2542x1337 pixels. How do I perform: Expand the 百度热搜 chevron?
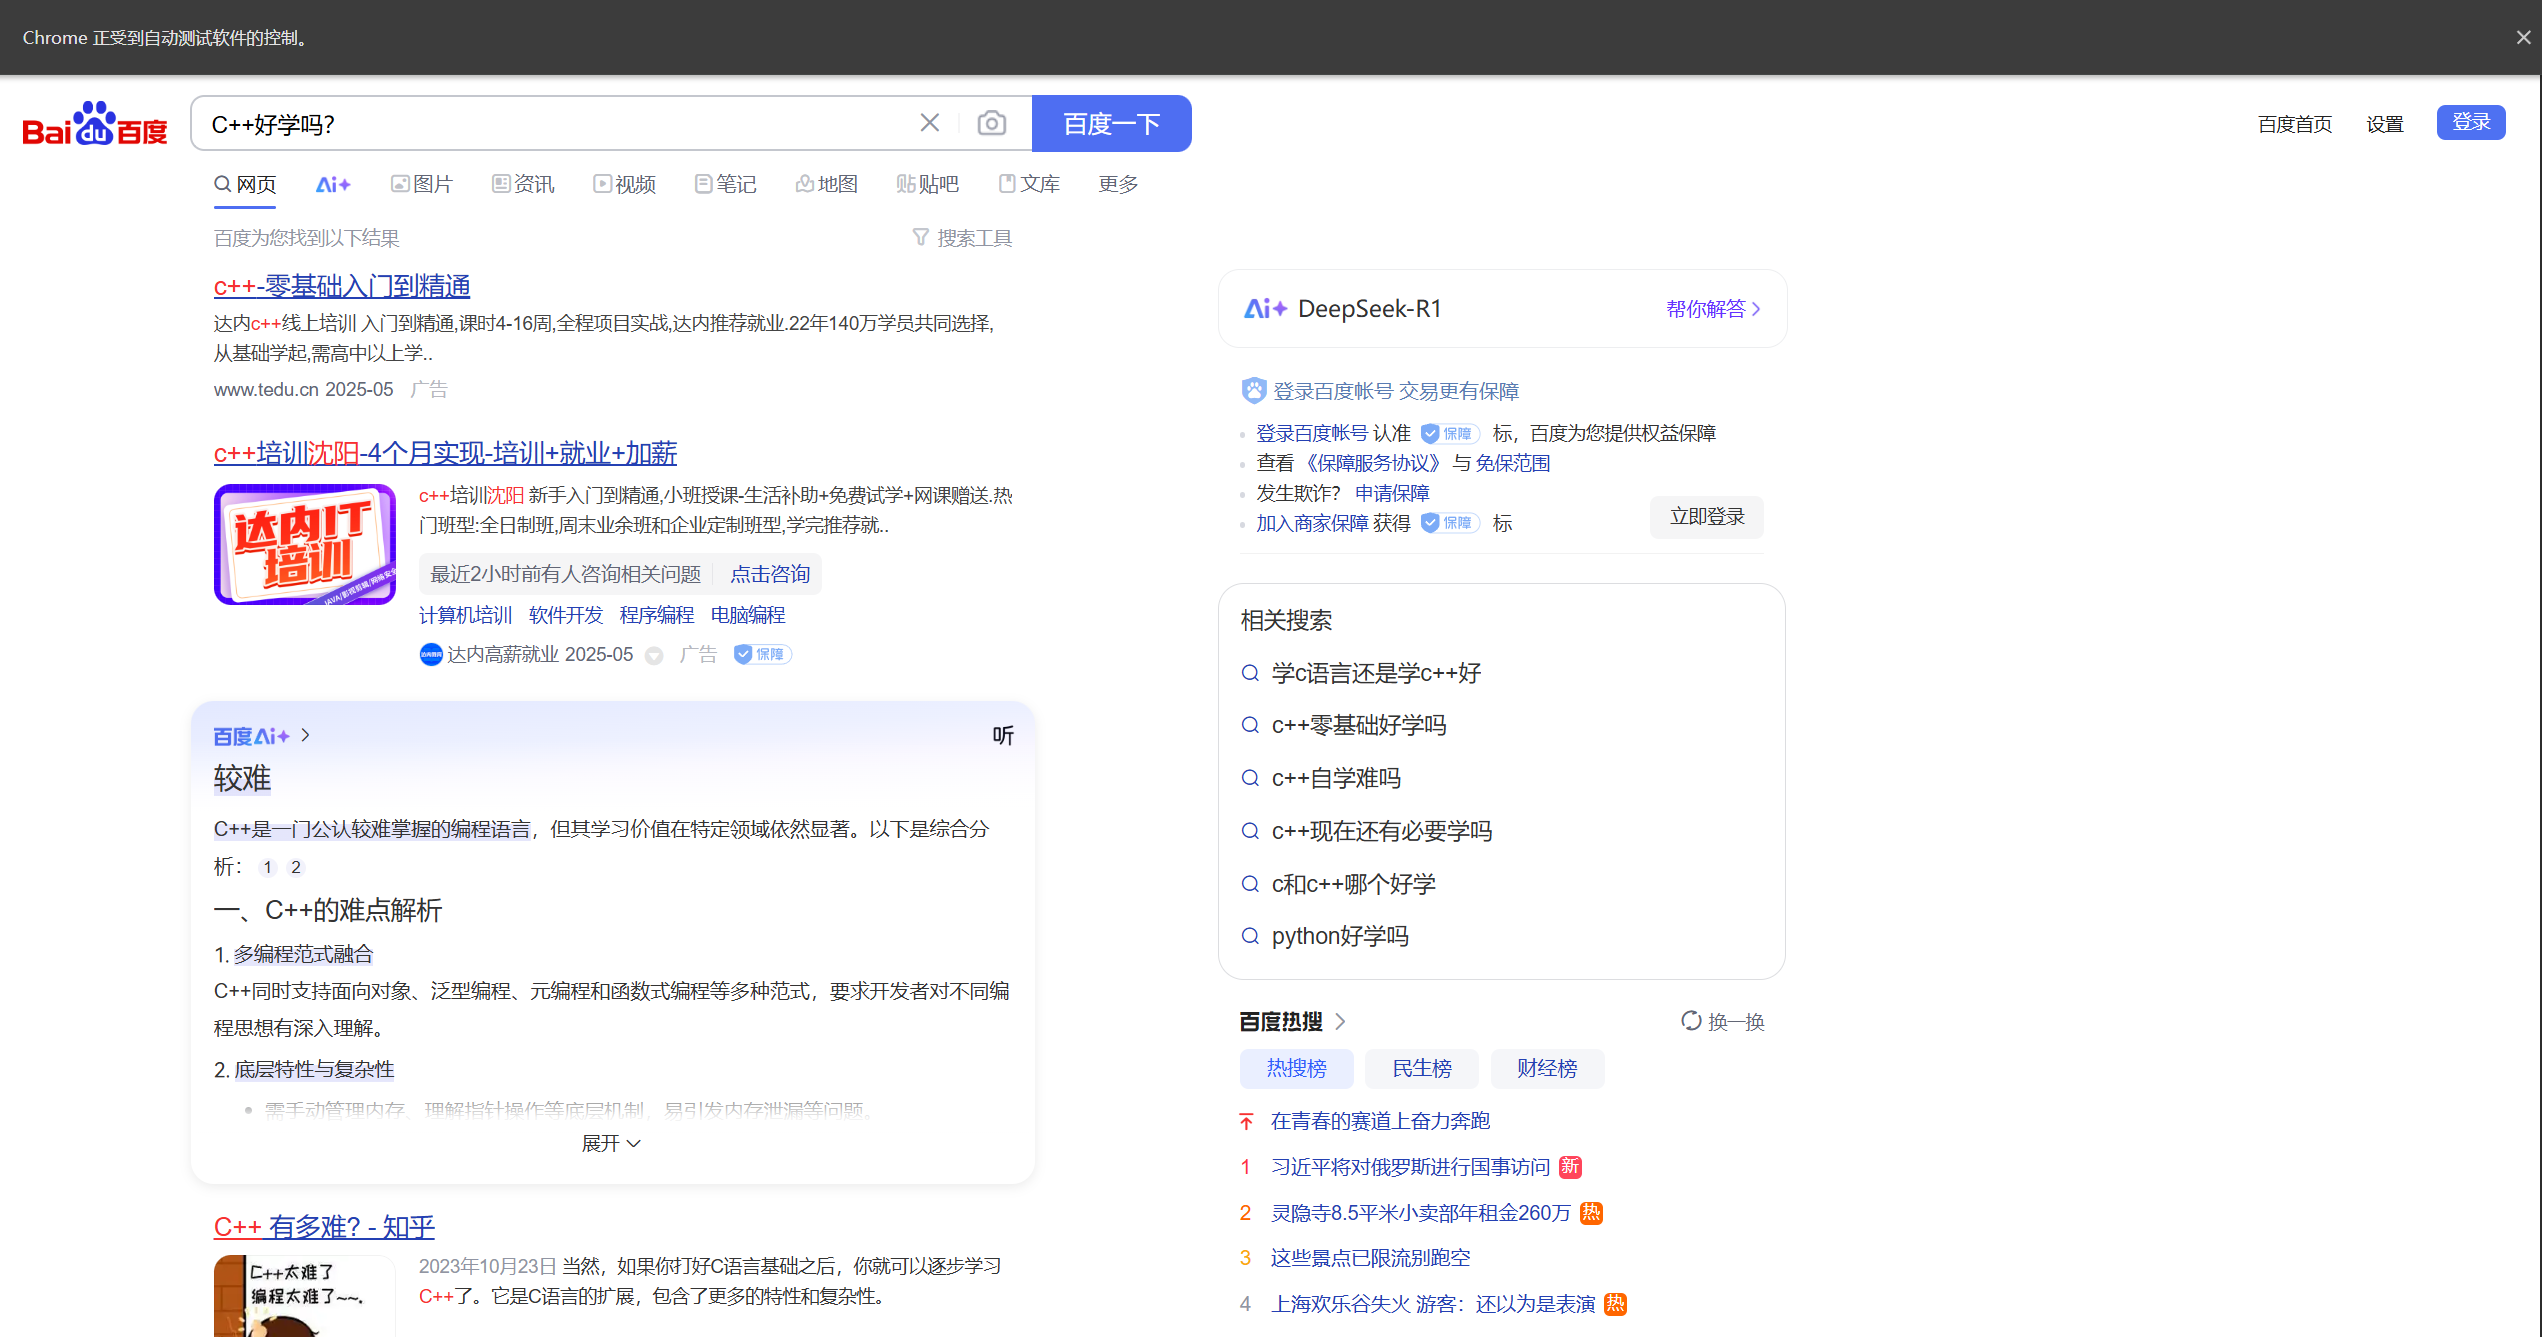click(1341, 1021)
